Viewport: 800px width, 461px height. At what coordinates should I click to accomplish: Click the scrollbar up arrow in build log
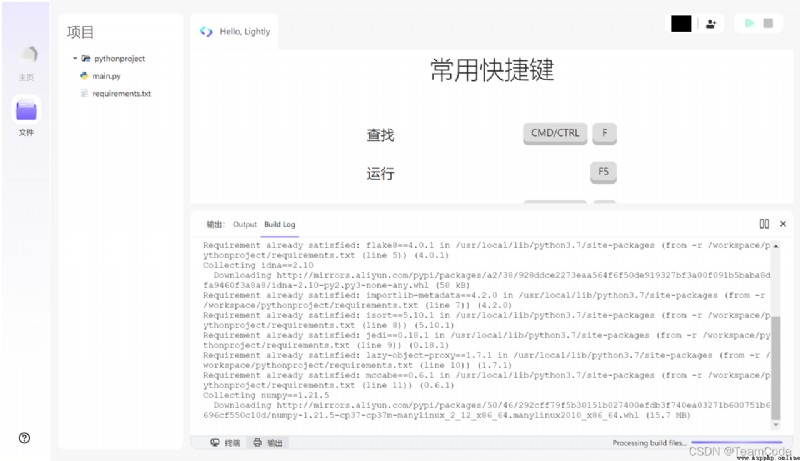[776, 246]
